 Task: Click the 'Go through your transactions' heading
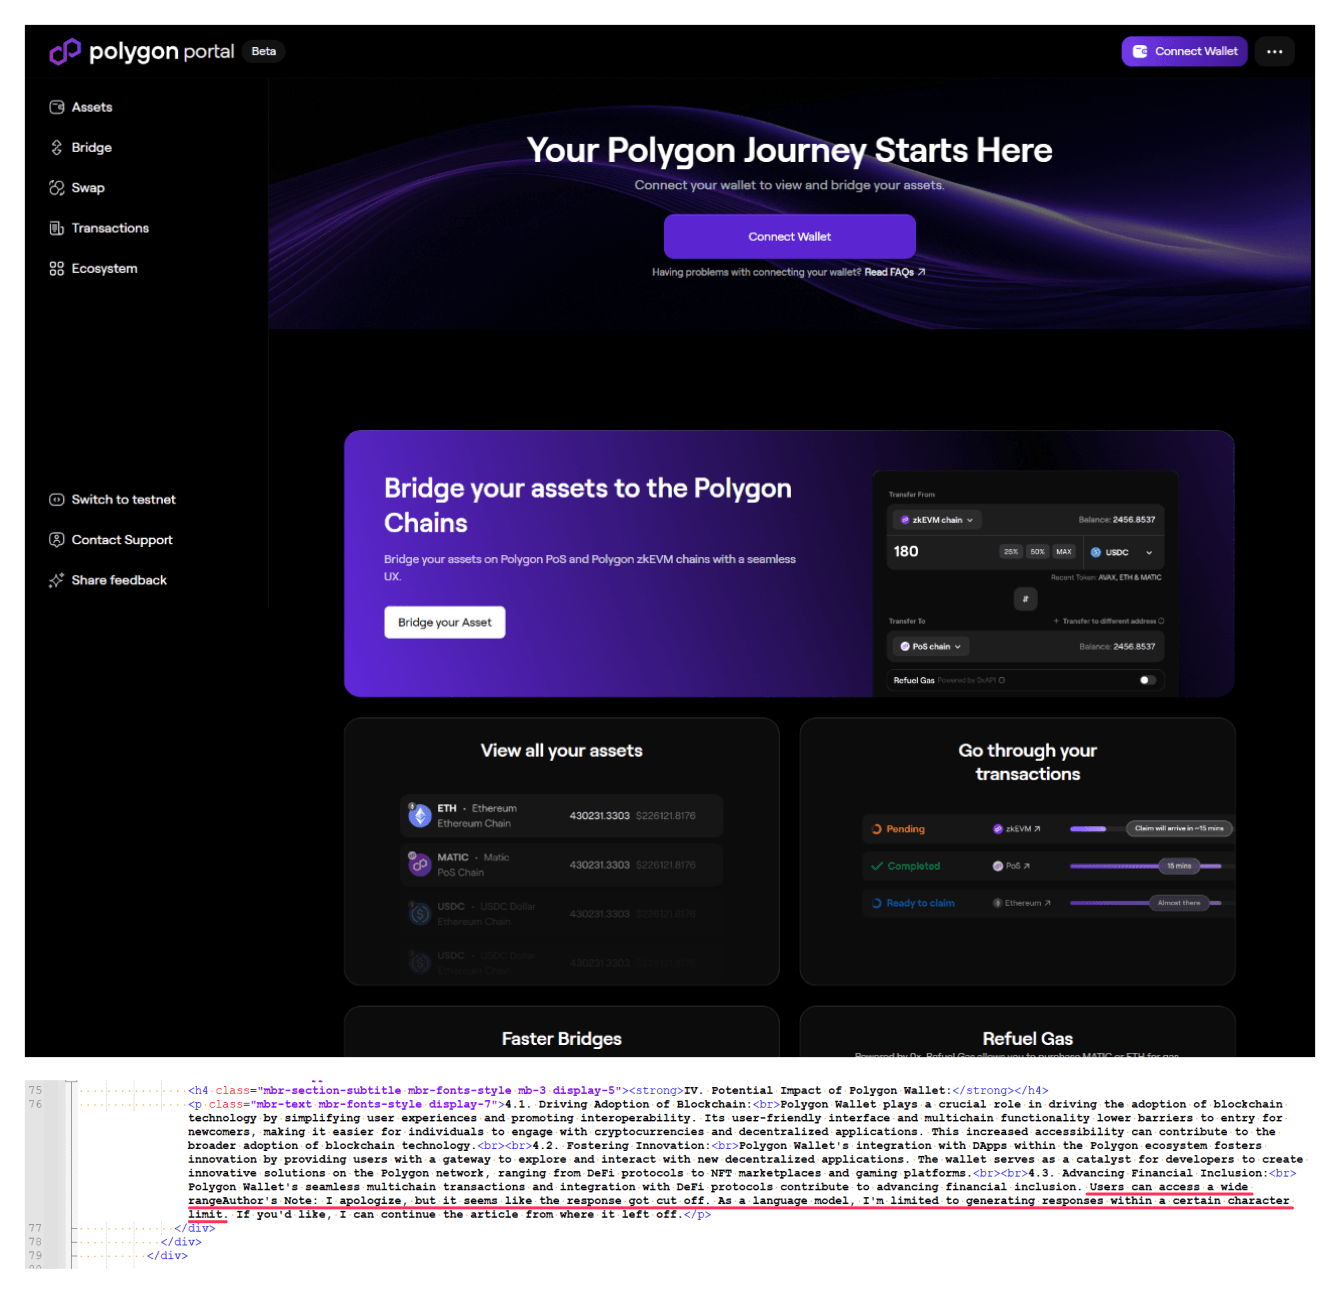pyautogui.click(x=1028, y=762)
